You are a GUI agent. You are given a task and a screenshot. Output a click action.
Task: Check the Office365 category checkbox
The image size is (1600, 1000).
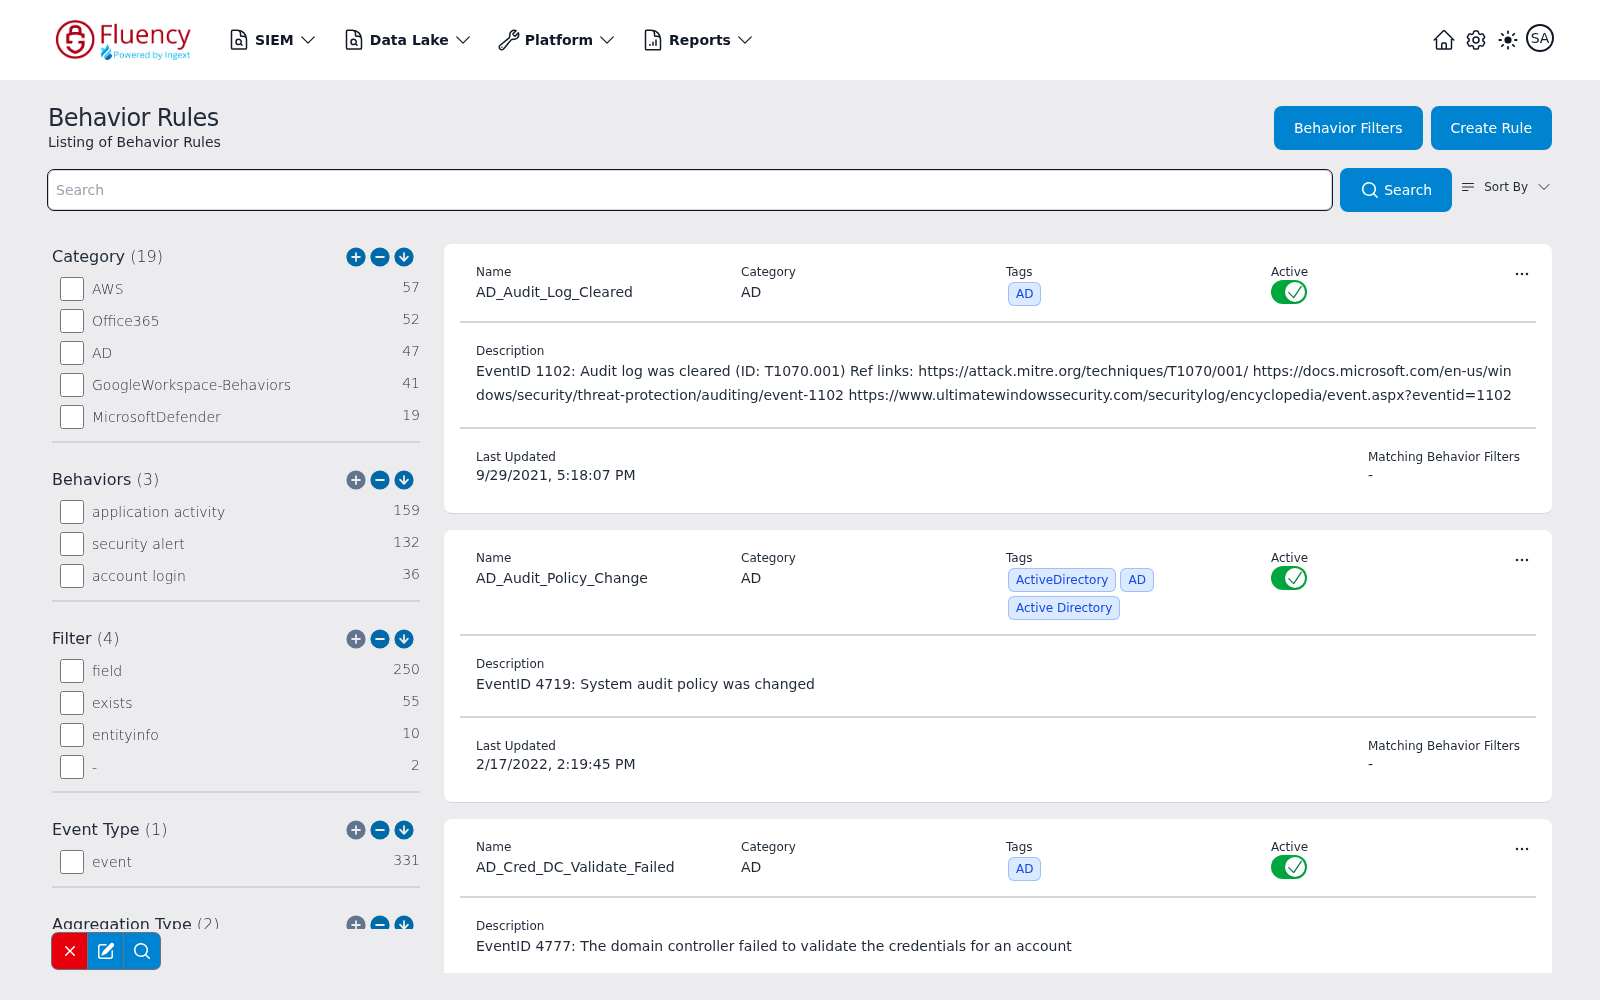coord(72,321)
